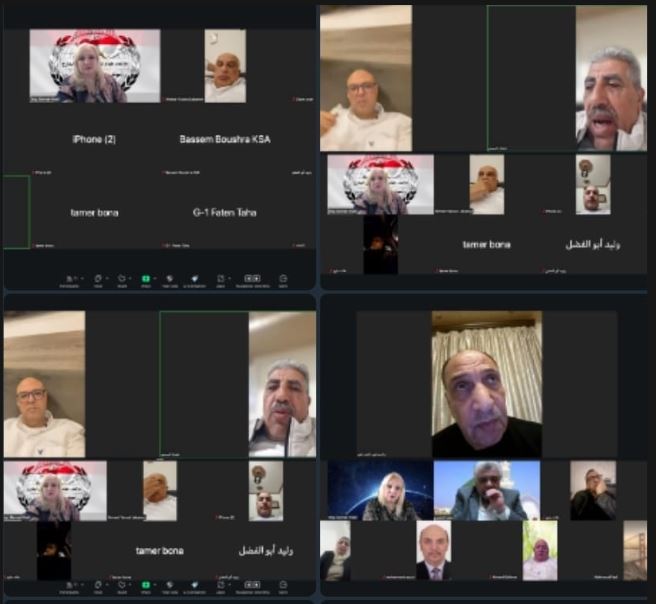Open Apps in the bottom-left window toolbar
Screen dimensions: 656x604
coord(219,585)
